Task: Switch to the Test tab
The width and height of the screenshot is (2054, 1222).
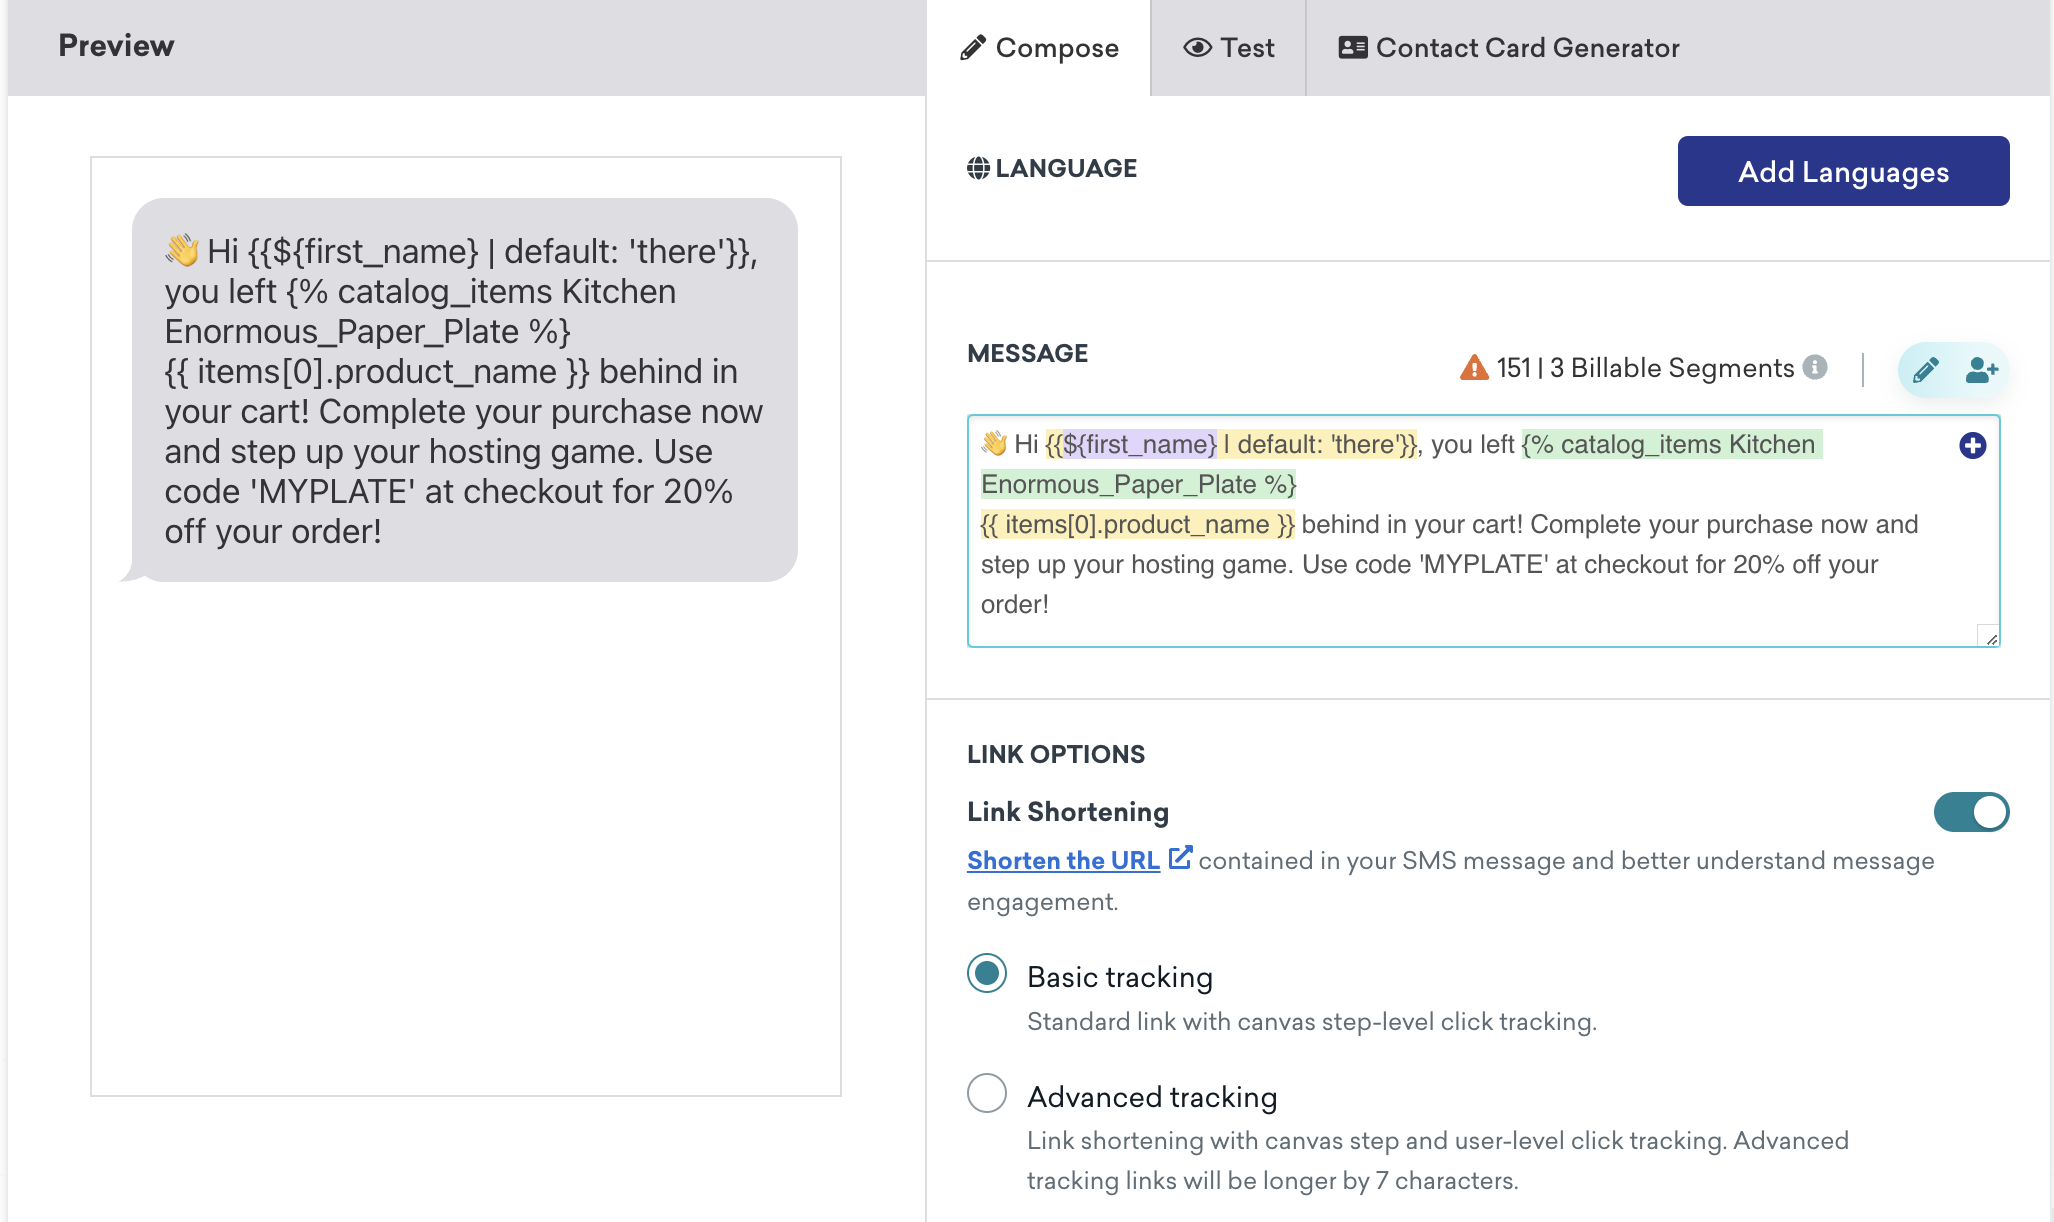Action: tap(1229, 47)
